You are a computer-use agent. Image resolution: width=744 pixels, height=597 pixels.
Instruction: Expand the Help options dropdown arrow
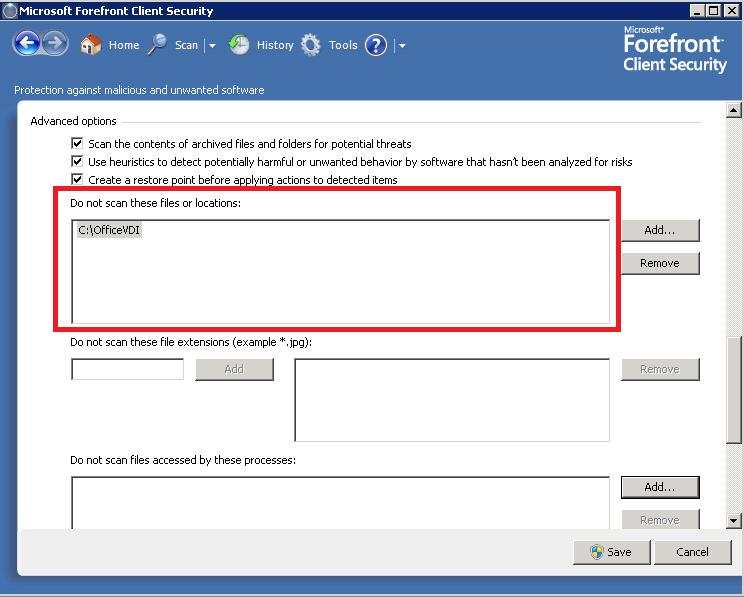(402, 46)
